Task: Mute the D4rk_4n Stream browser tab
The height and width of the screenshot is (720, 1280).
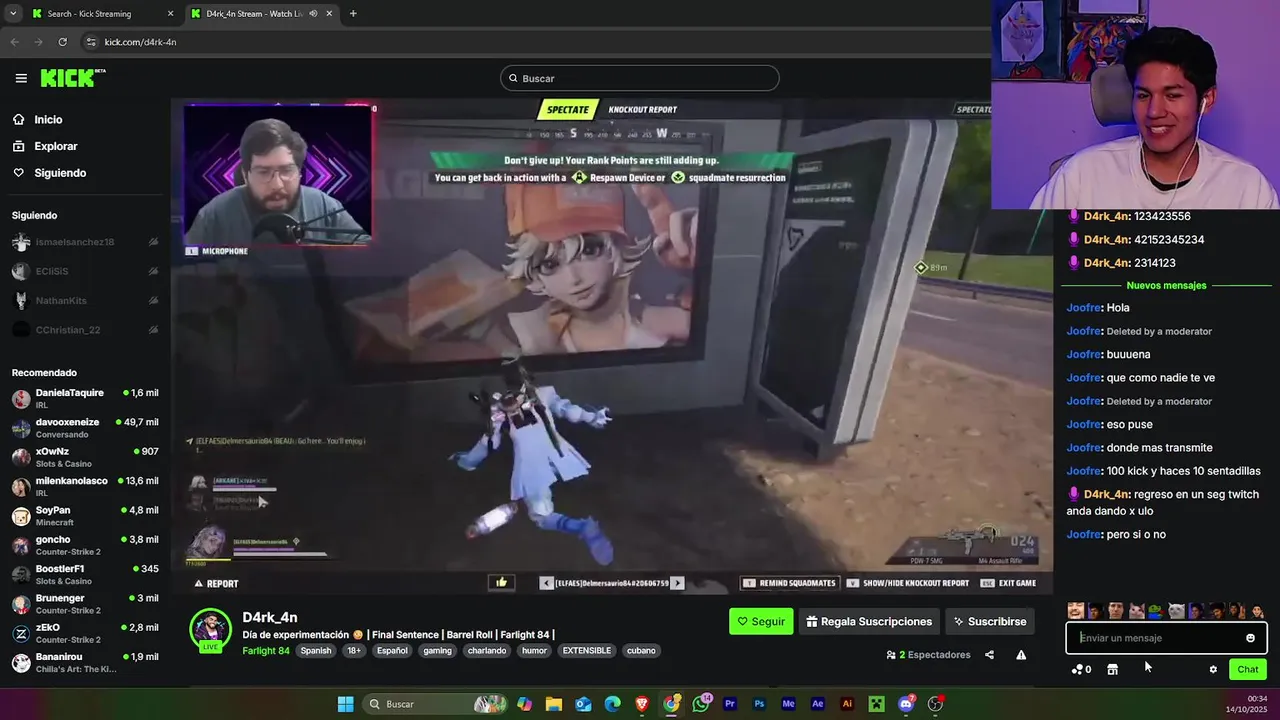Action: pos(313,14)
